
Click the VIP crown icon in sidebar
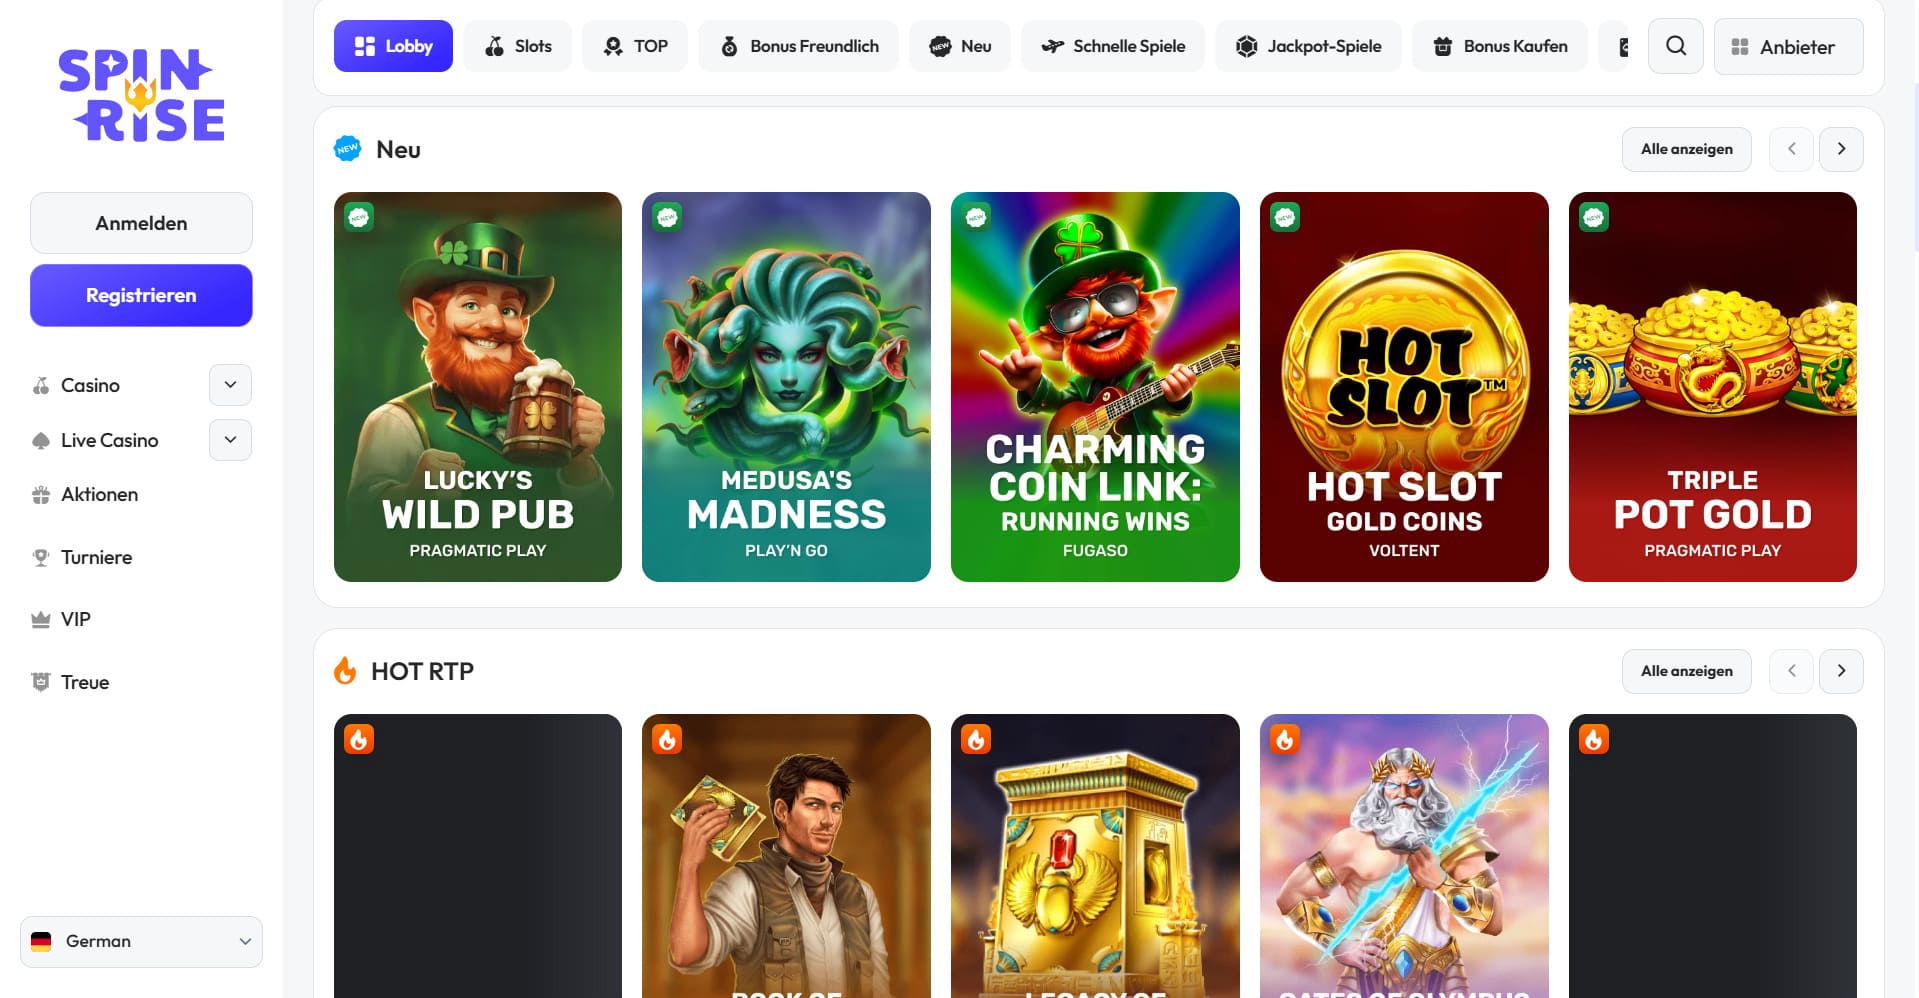pos(41,620)
